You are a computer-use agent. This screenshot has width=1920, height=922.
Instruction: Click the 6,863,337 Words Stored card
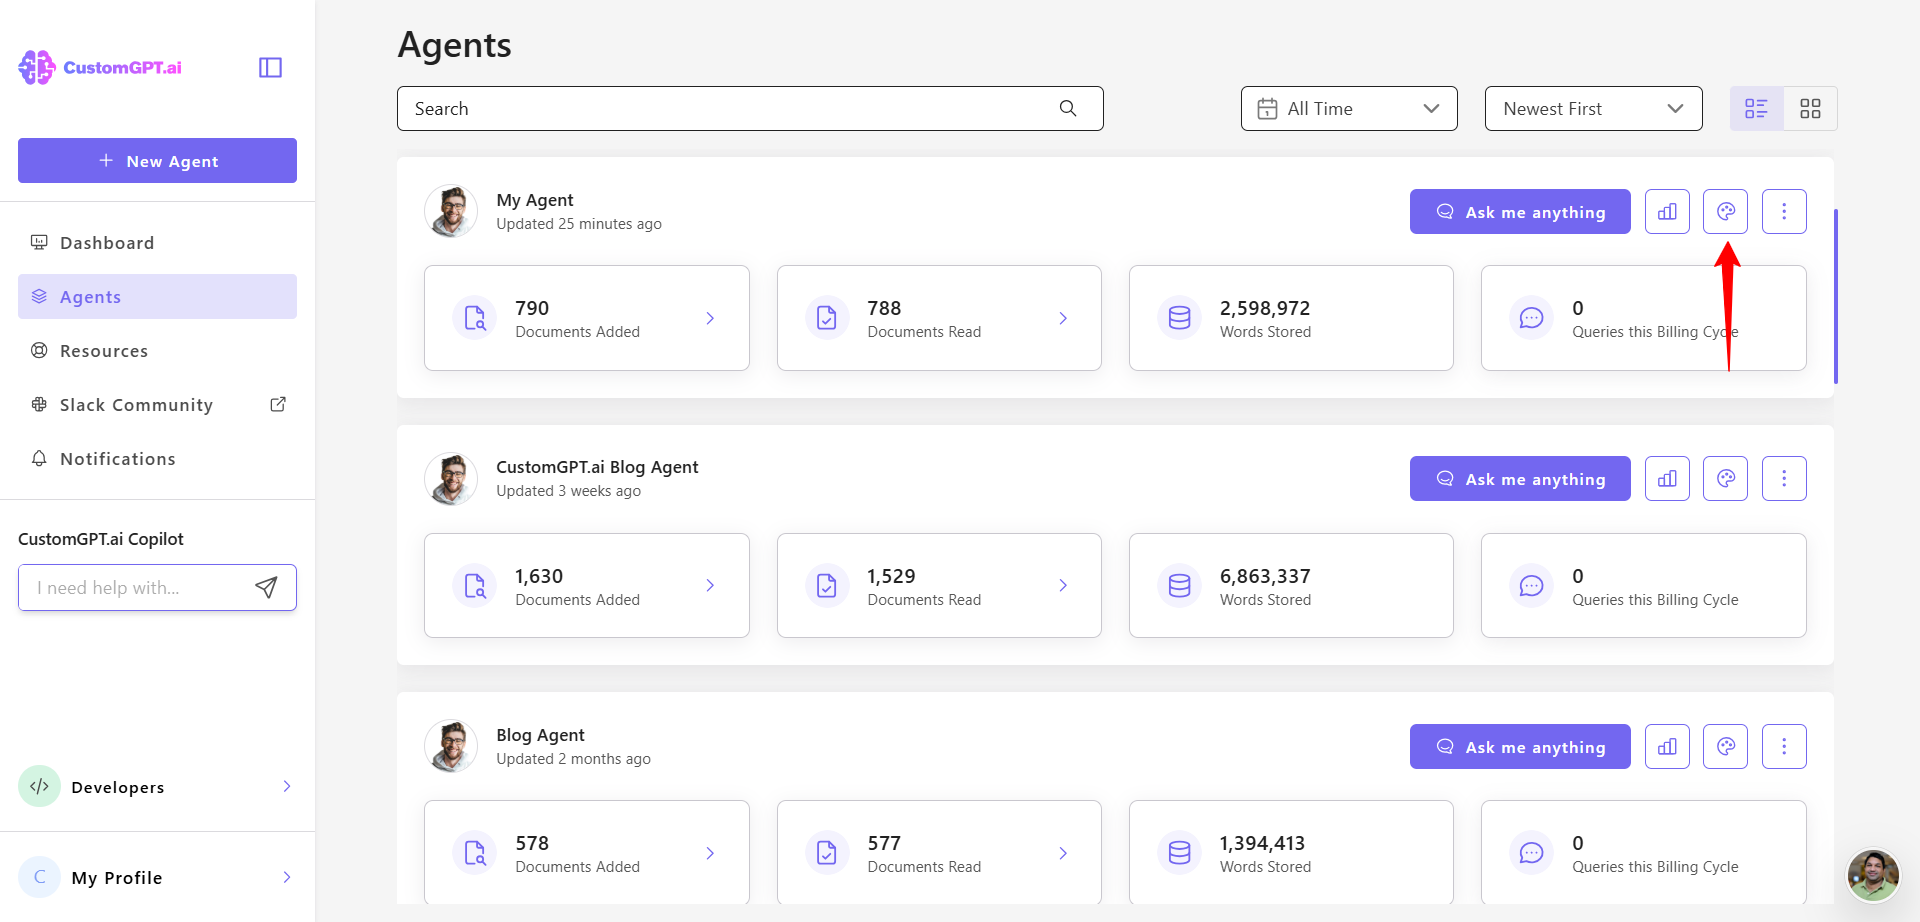point(1291,586)
